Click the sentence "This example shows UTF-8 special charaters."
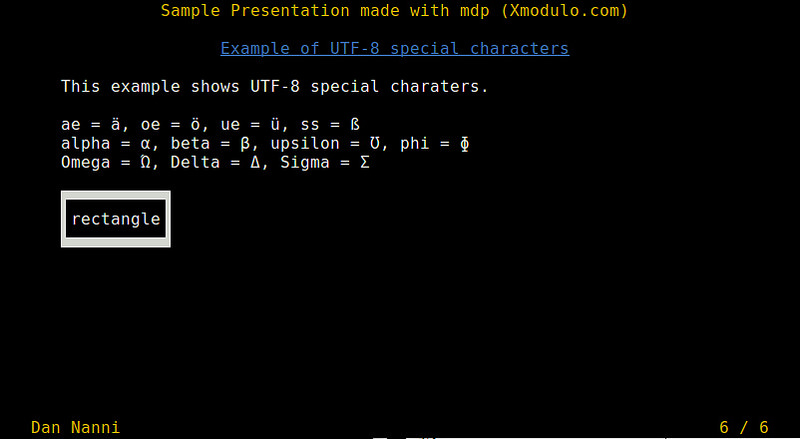Screen dimensions: 800x439 pos(275,86)
